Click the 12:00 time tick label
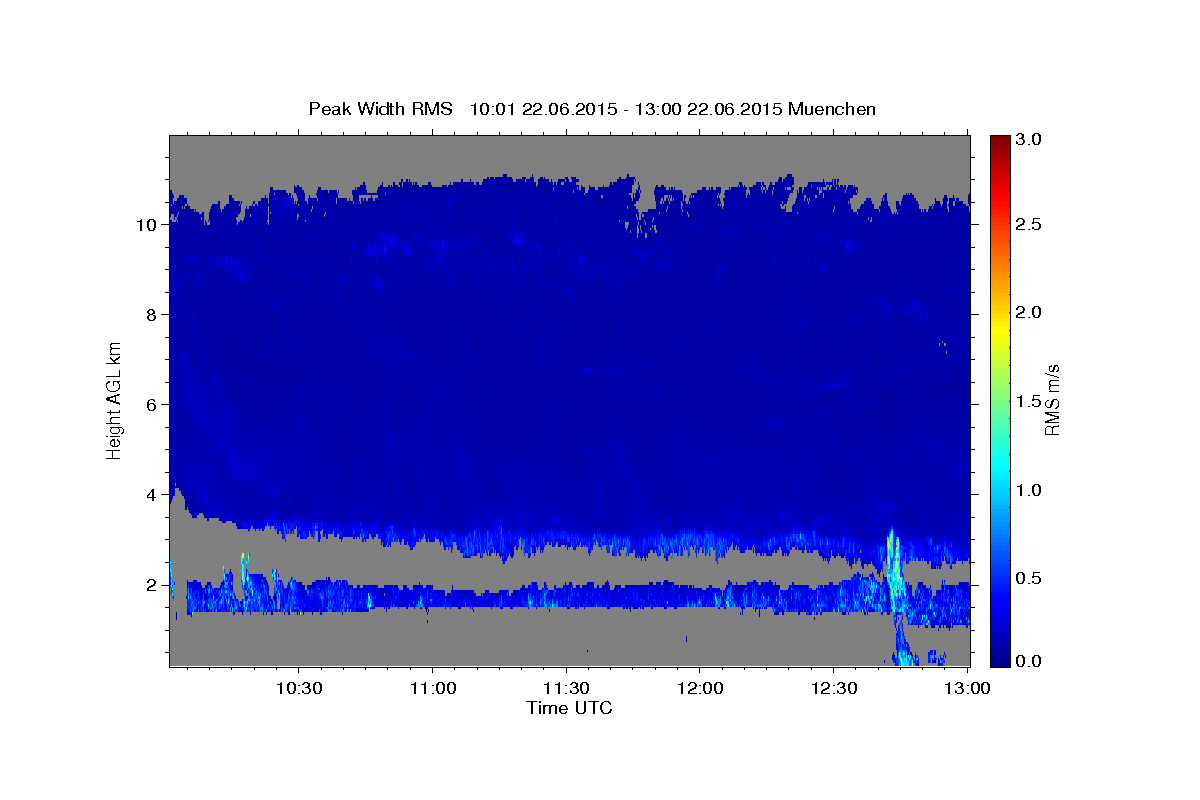This screenshot has height=800, width=1200. [701, 688]
